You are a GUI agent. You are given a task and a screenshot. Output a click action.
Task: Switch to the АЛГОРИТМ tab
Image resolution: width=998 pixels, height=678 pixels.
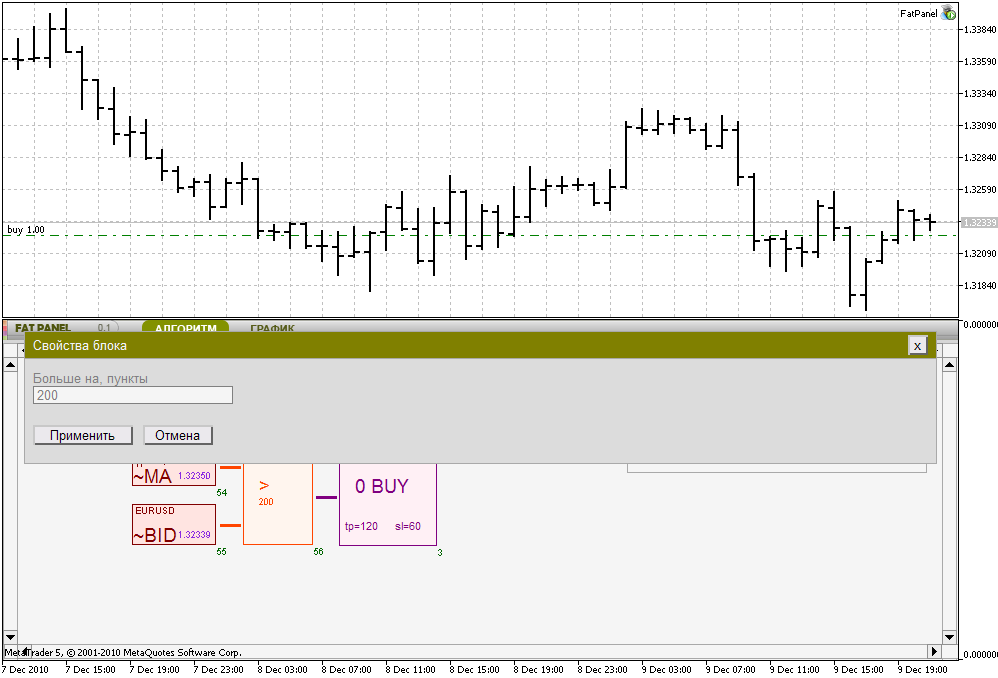point(185,328)
